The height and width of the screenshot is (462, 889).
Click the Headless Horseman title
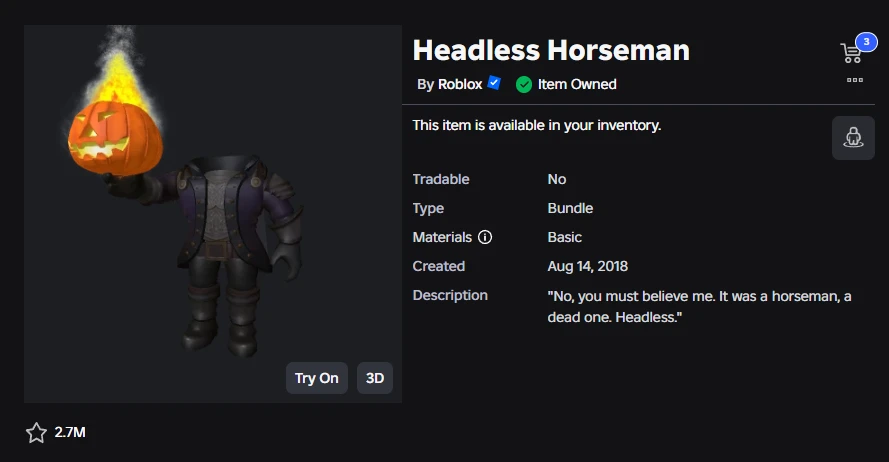pyautogui.click(x=551, y=50)
